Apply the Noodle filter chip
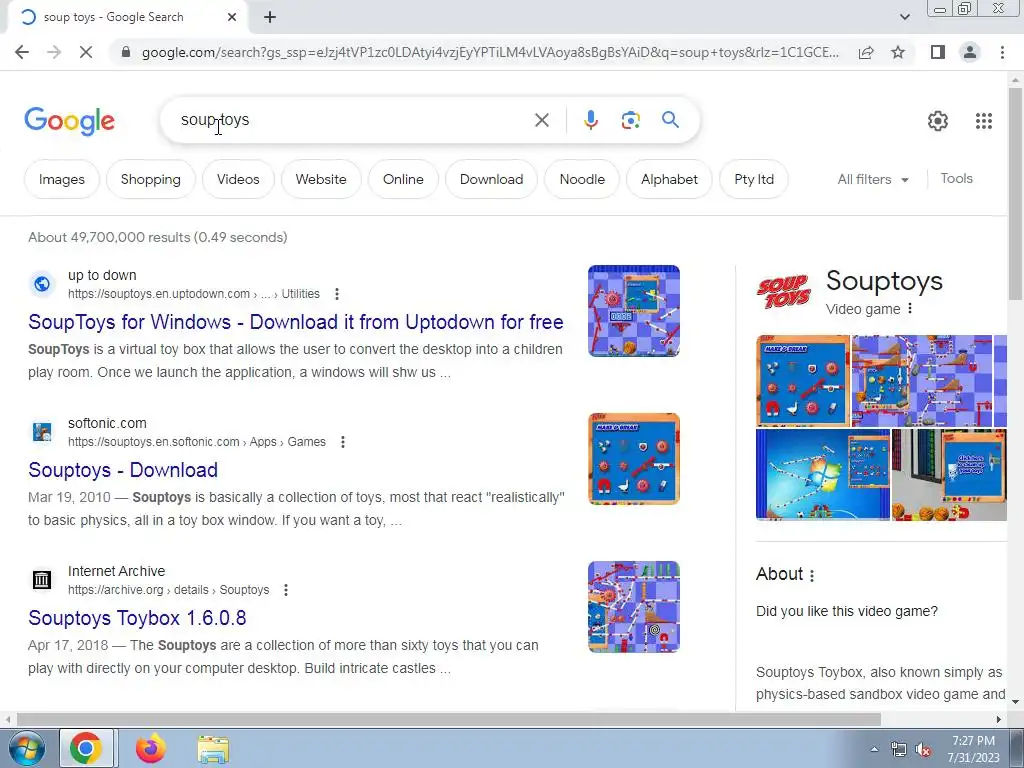 (x=582, y=180)
